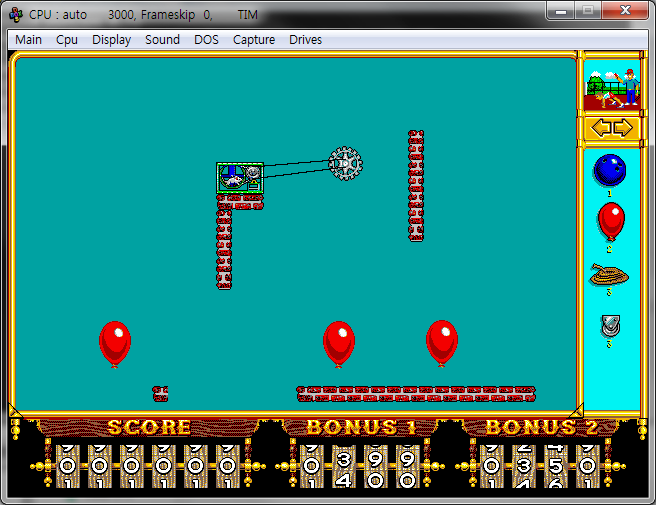Open the Capture menu

coord(254,40)
